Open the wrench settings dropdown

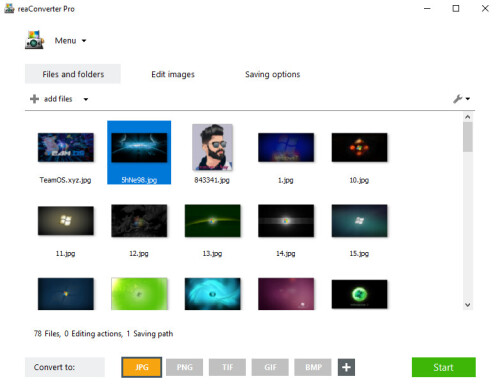(461, 99)
